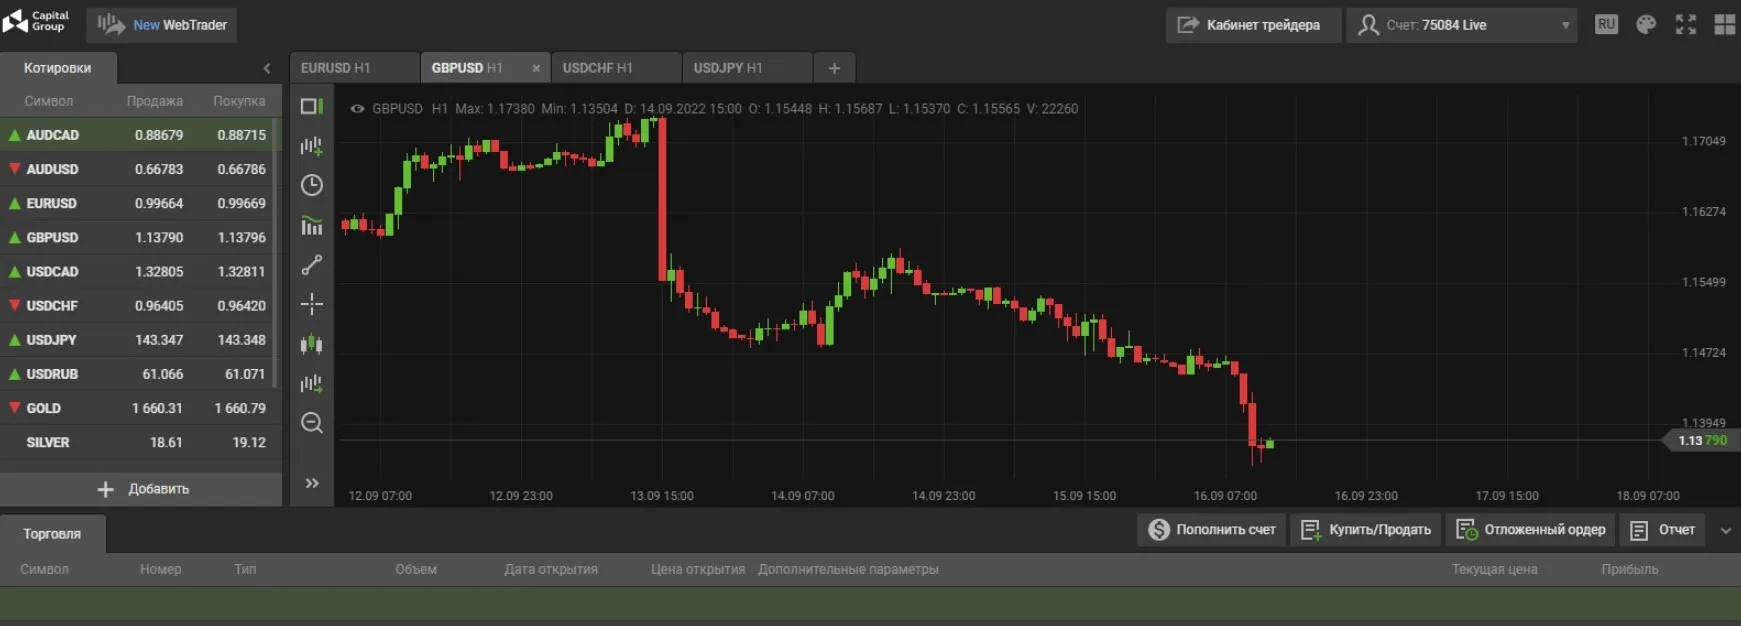
Task: Click the Покупка column header
Action: click(x=239, y=101)
